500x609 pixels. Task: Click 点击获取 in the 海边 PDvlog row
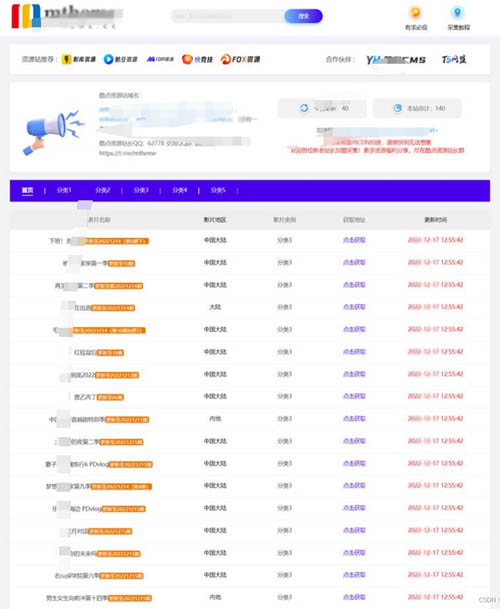click(x=354, y=508)
